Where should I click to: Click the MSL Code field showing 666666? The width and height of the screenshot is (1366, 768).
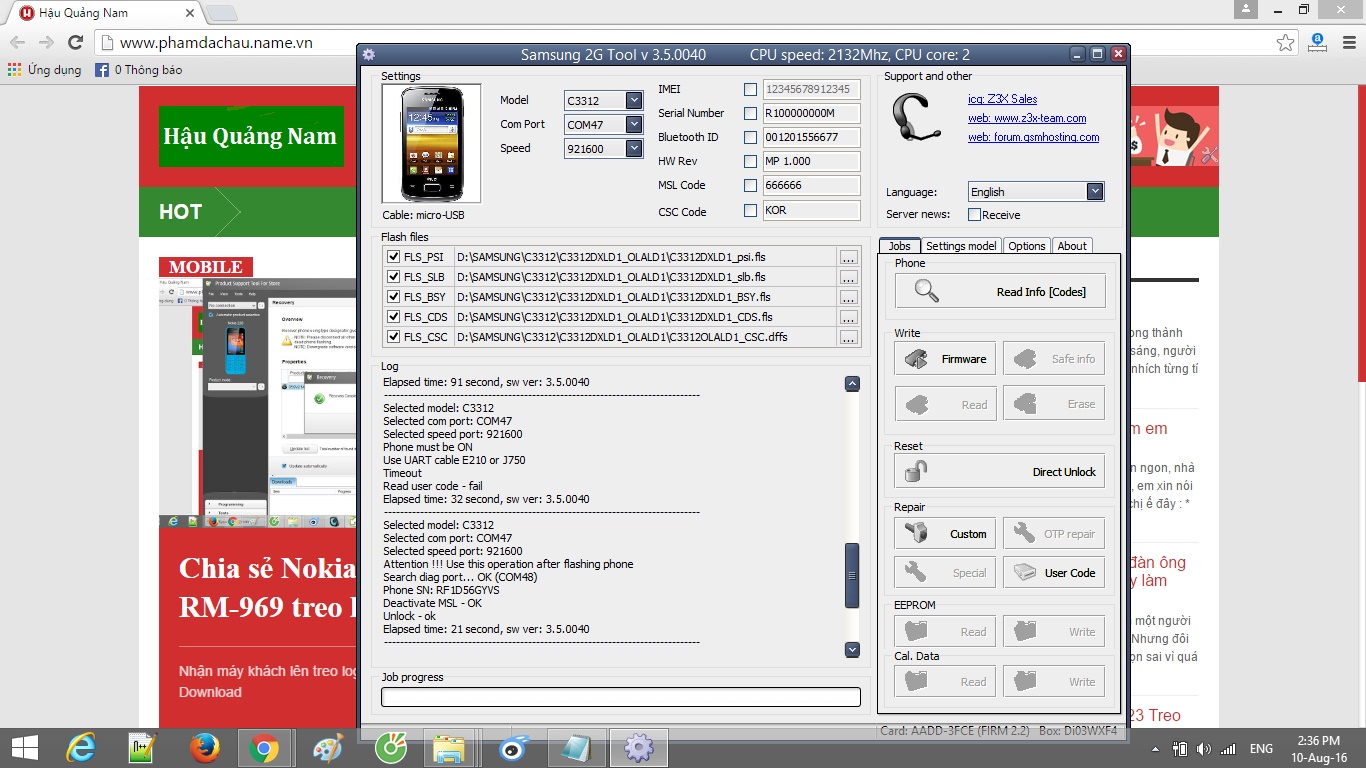811,185
